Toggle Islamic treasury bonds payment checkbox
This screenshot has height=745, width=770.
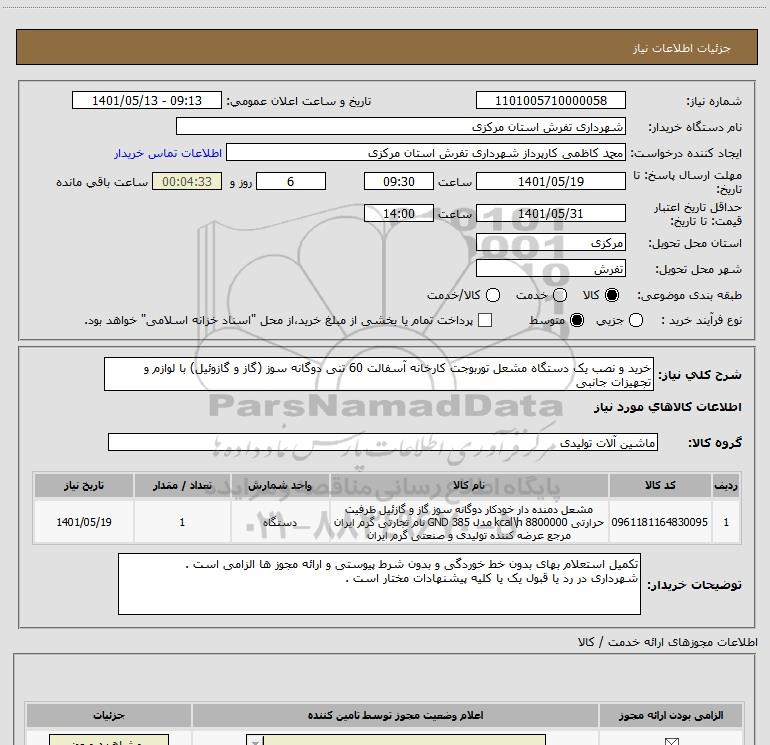tap(485, 320)
